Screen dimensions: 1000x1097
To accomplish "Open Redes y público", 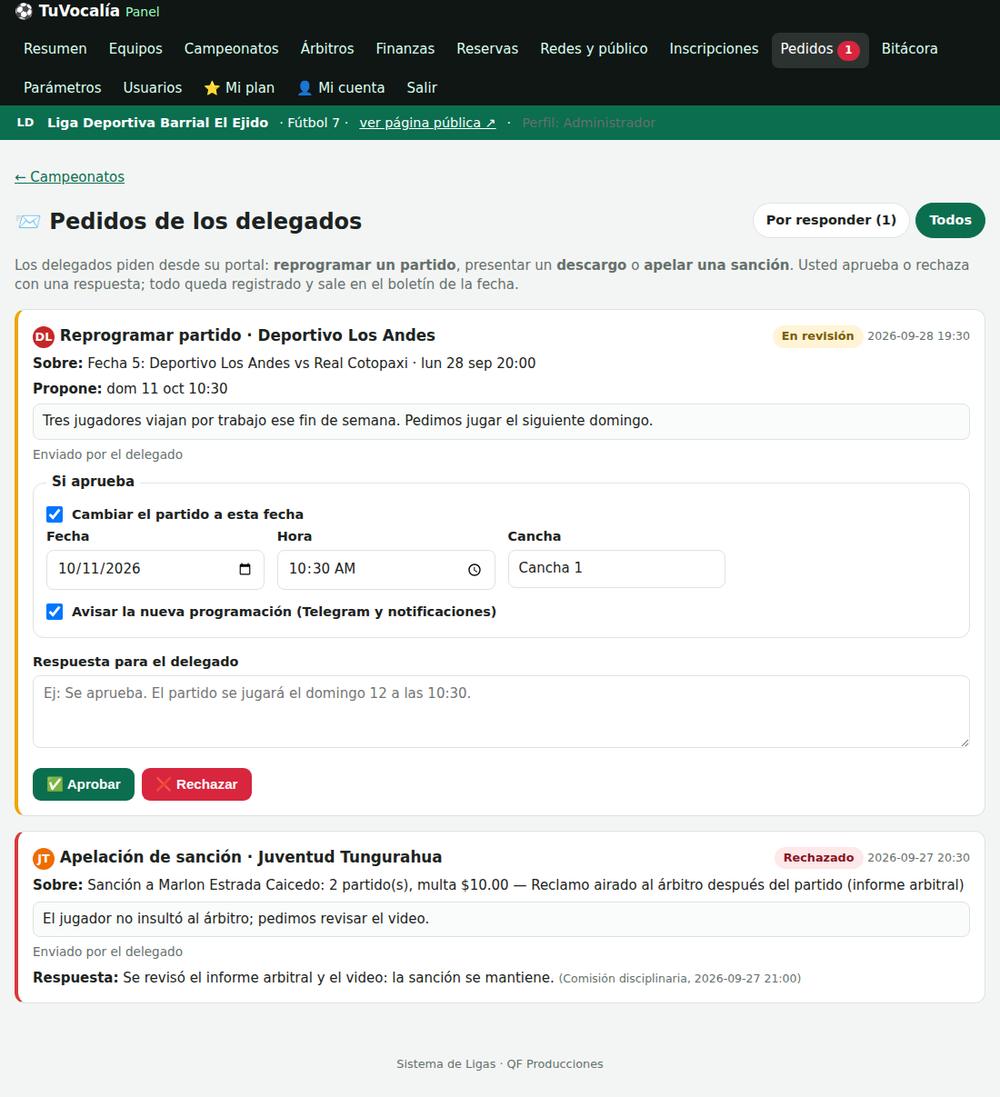I will coord(594,49).
